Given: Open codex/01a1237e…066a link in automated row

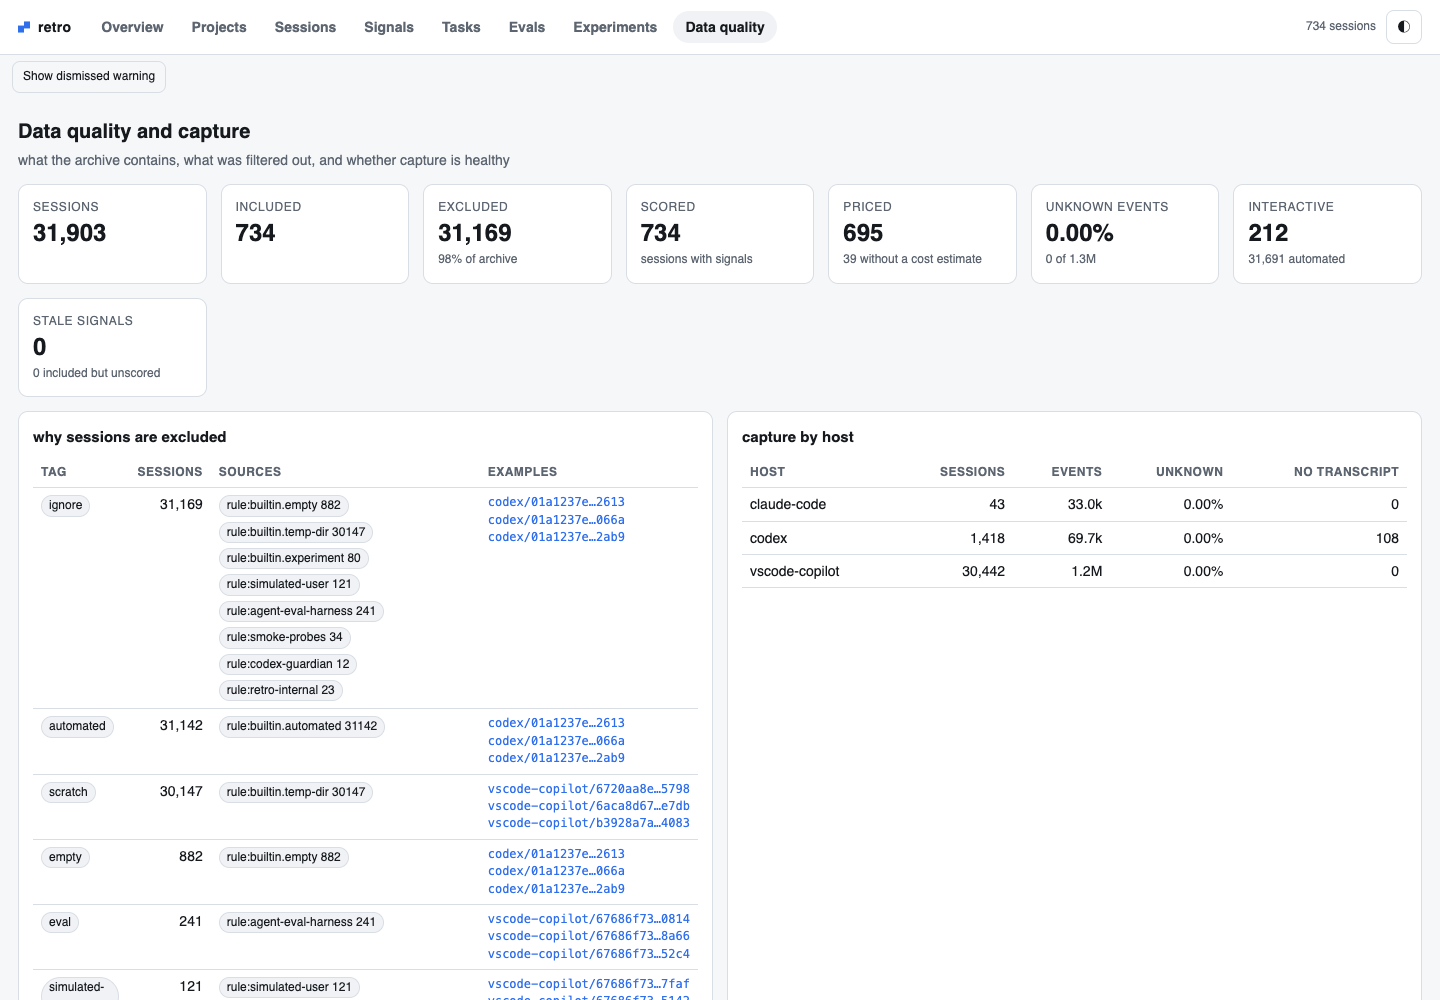Looking at the screenshot, I should (556, 741).
